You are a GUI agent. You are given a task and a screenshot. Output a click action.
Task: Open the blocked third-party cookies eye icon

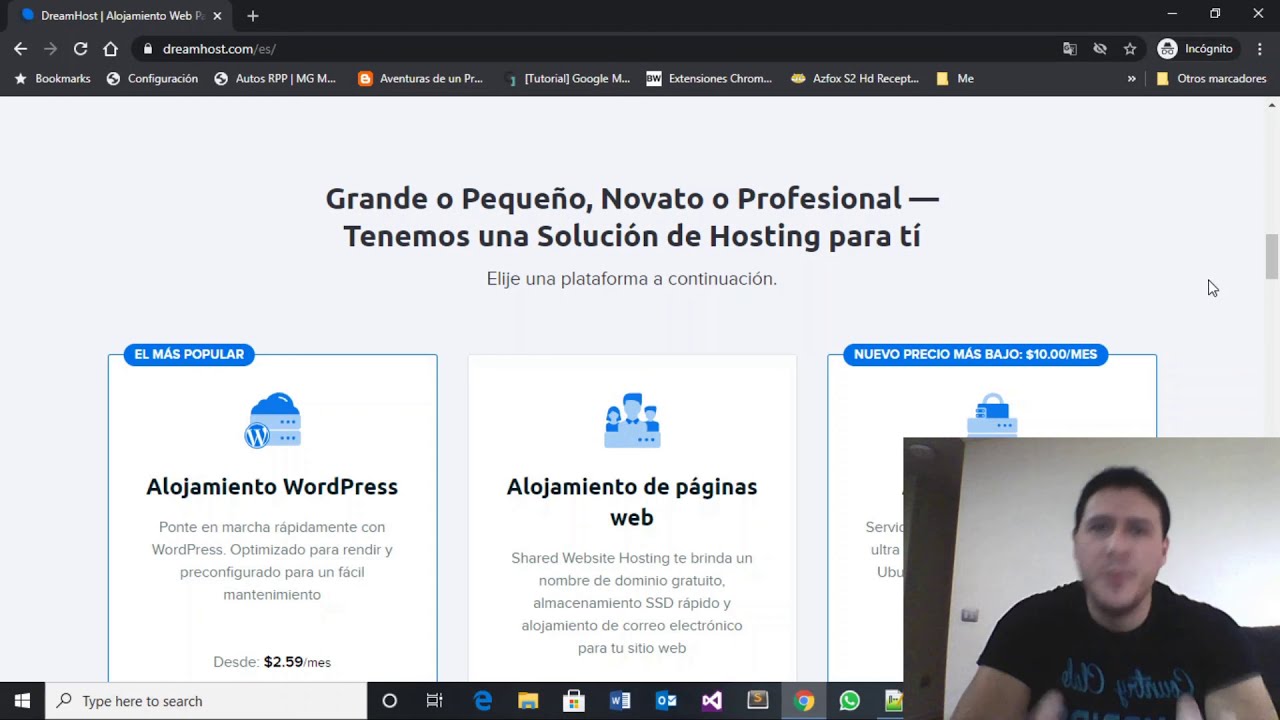pyautogui.click(x=1100, y=48)
